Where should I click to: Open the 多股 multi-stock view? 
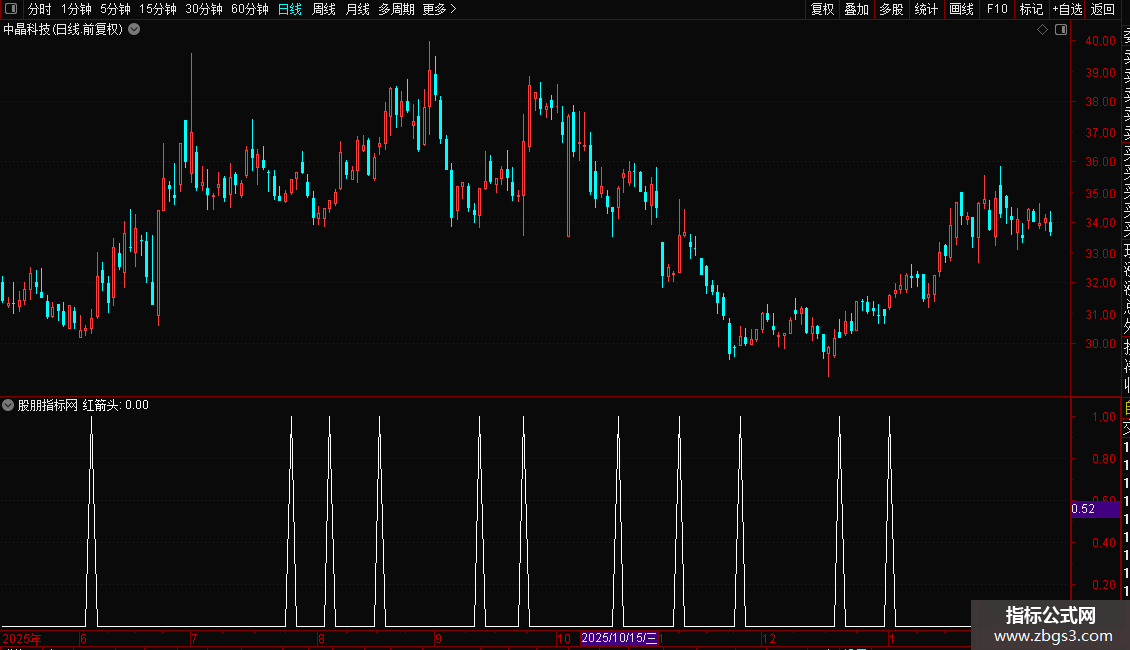[891, 9]
